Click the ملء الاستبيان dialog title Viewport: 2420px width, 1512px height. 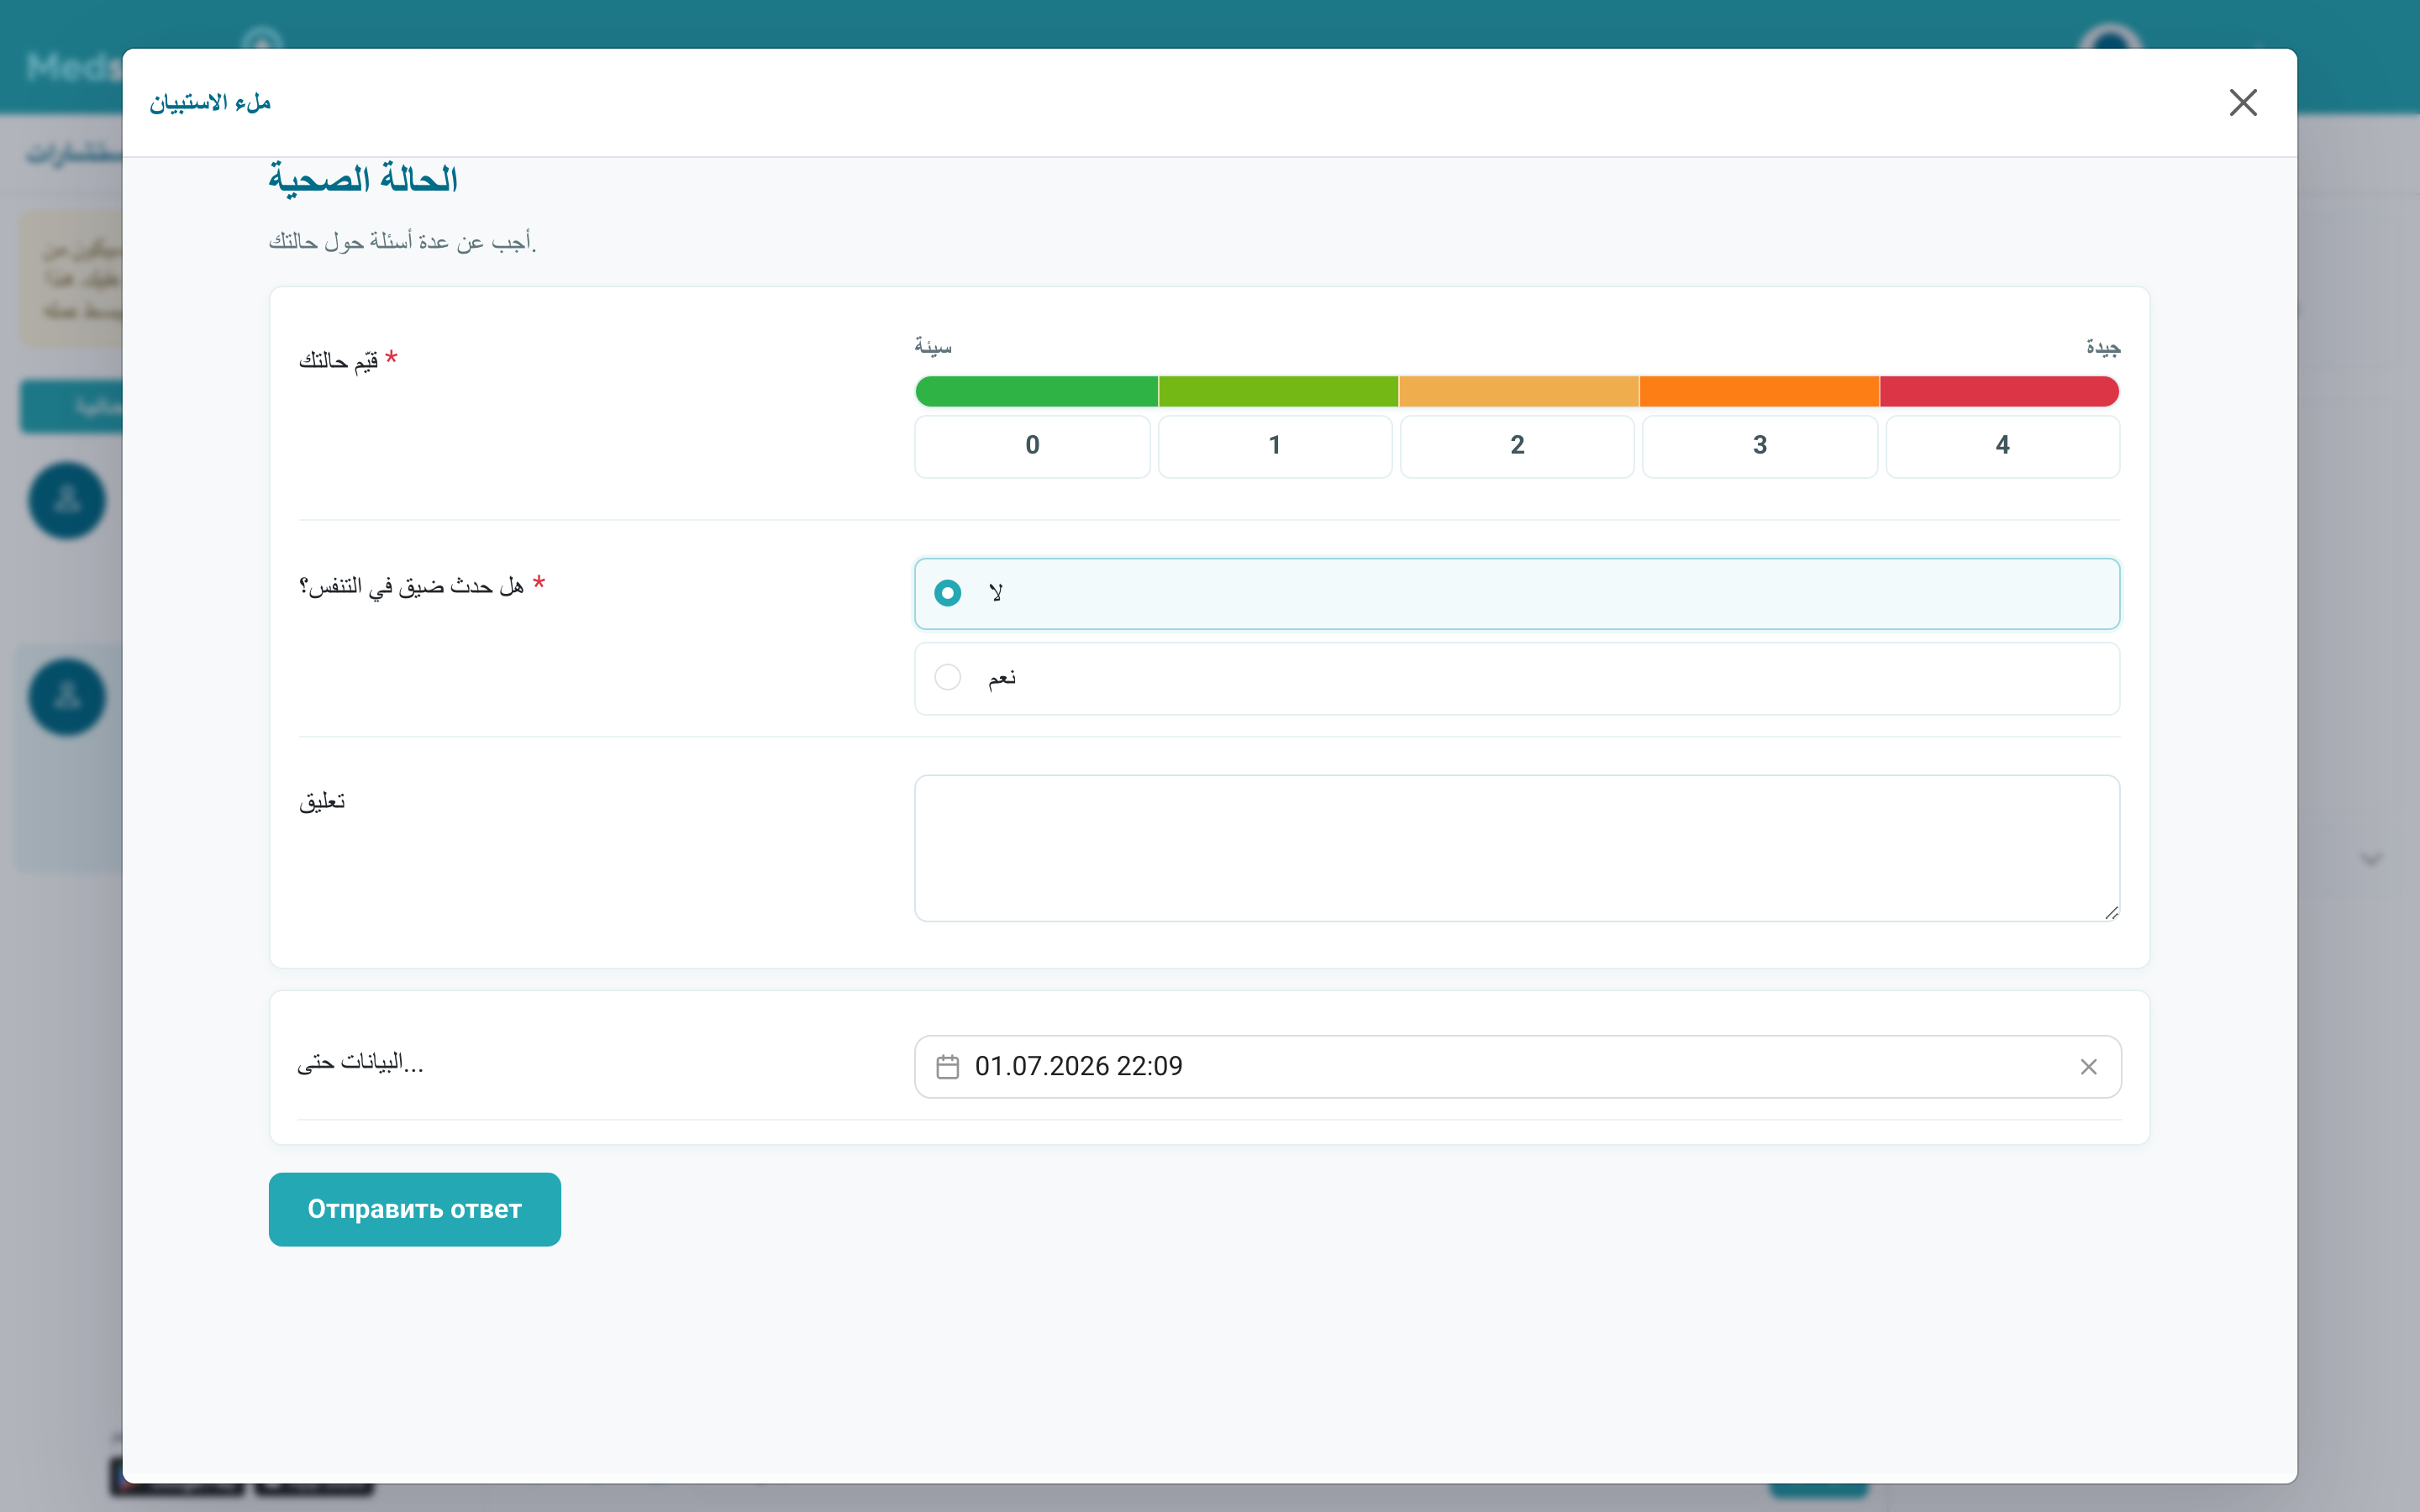pyautogui.click(x=211, y=102)
